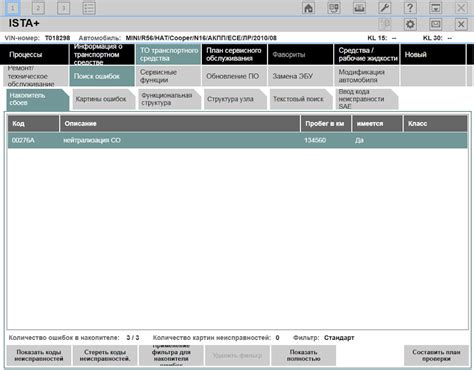Click the envelope message icon
The image size is (474, 370).
[435, 24]
